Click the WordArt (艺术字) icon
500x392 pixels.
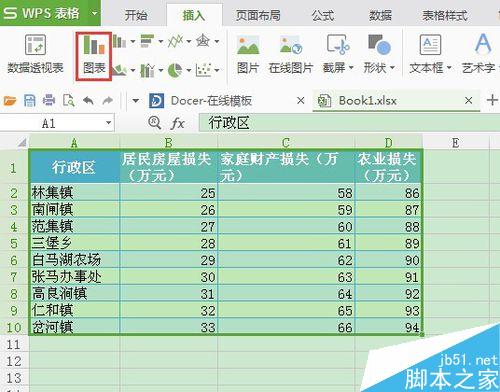click(483, 44)
